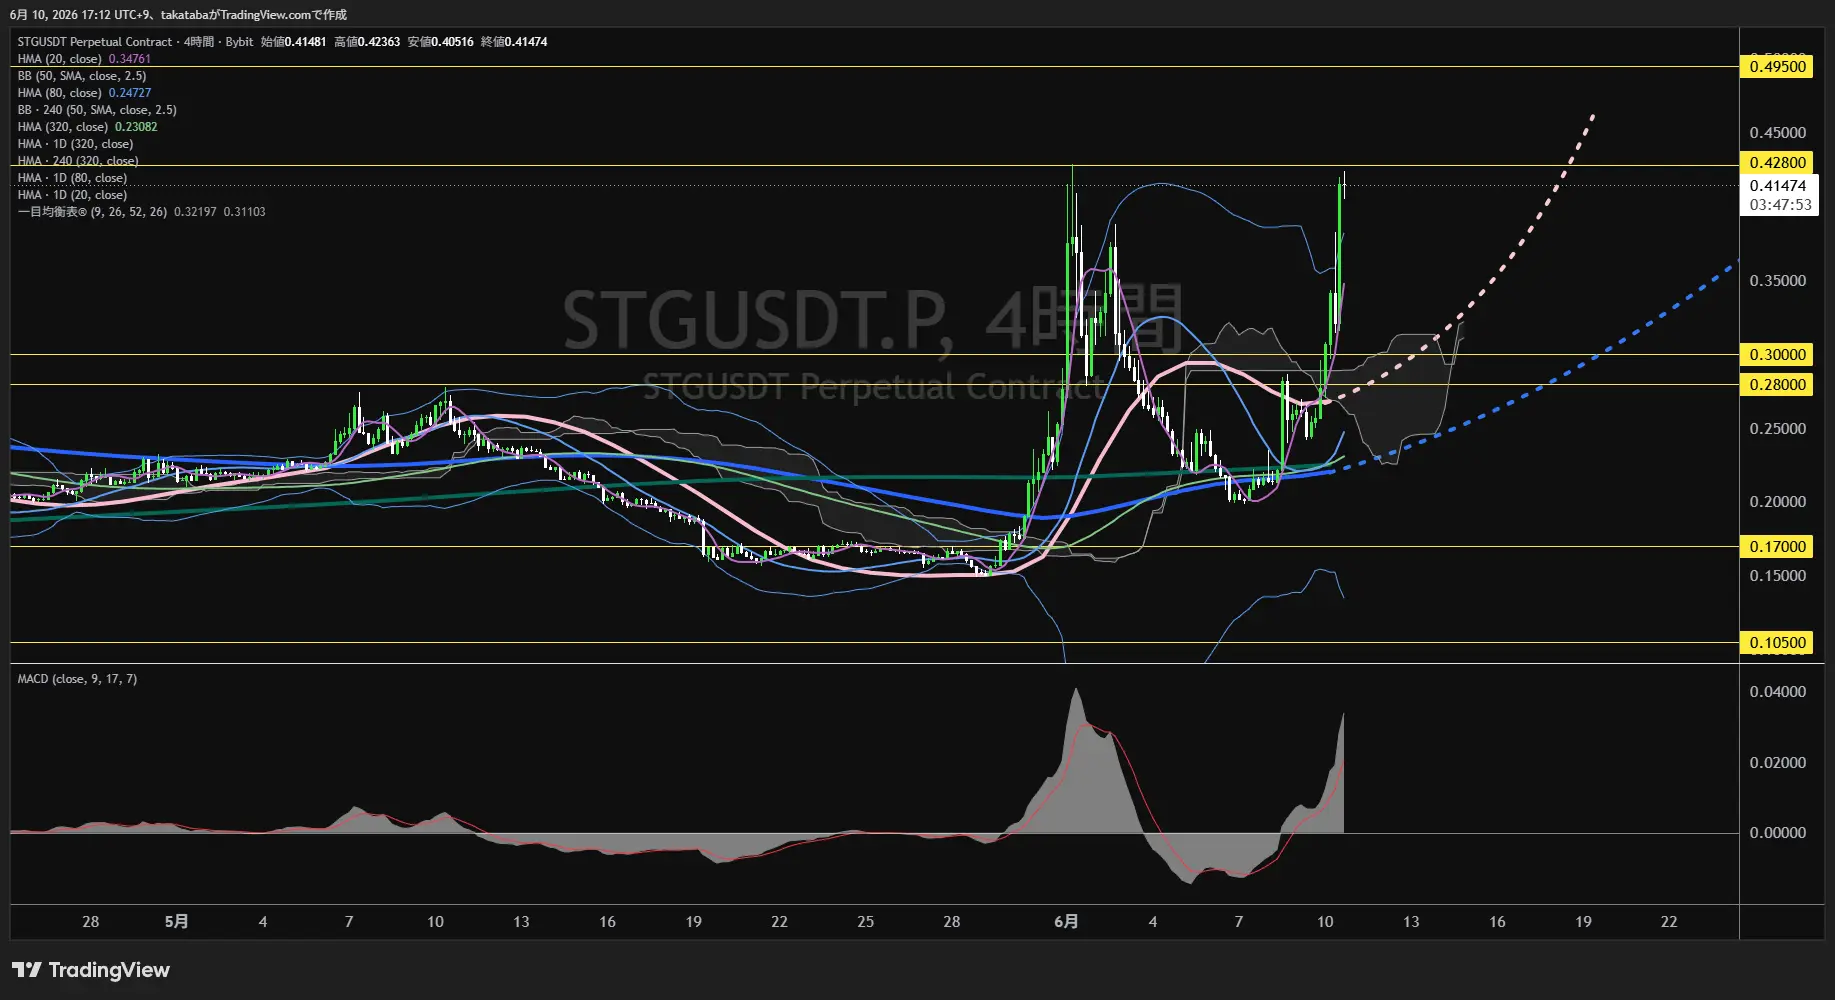Click the header text with date and takataba credit
This screenshot has height=1000, width=1835.
click(178, 15)
